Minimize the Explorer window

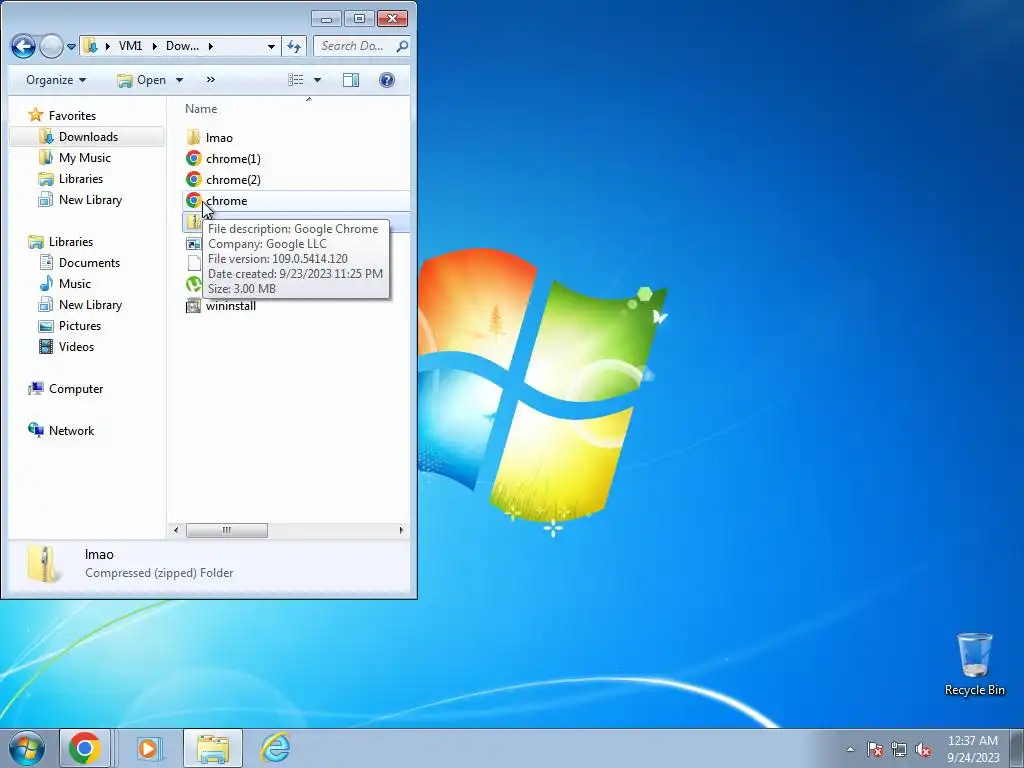tap(327, 18)
